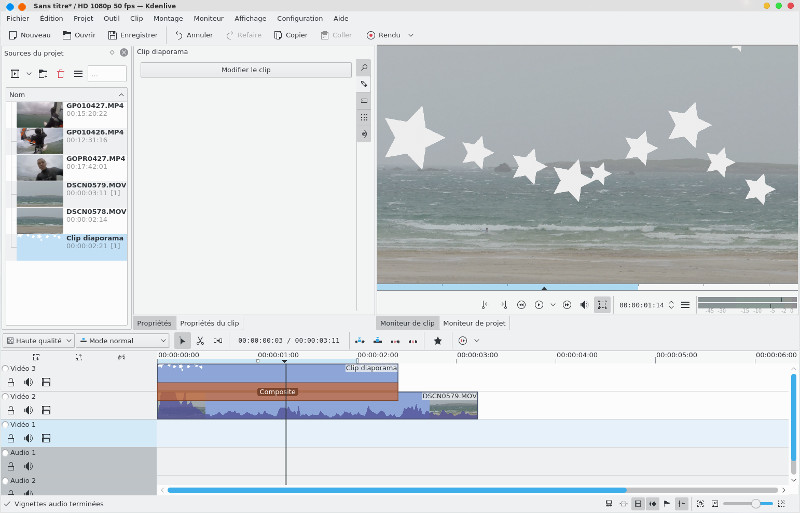The image size is (800, 513).
Task: Adjust the timeline zoom slider
Action: 756,504
